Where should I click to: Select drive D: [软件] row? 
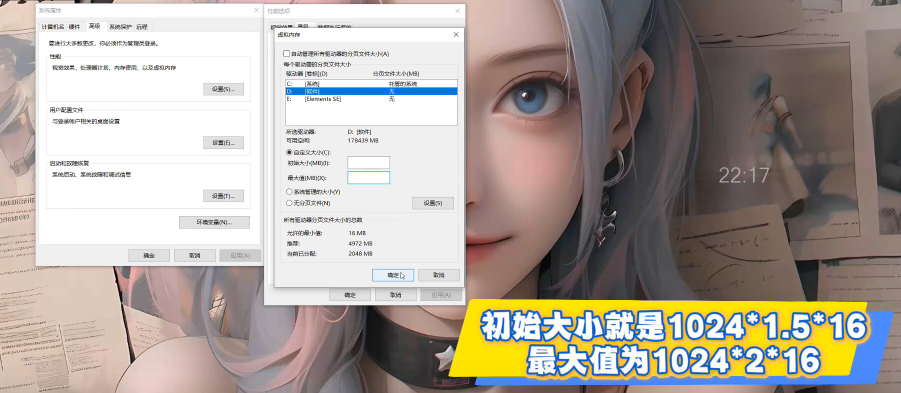point(371,91)
